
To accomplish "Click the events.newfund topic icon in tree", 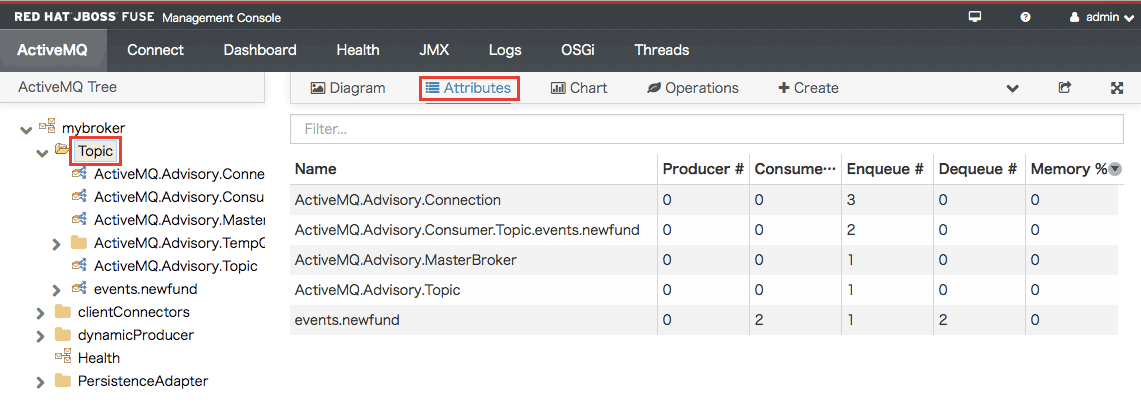I will point(79,288).
